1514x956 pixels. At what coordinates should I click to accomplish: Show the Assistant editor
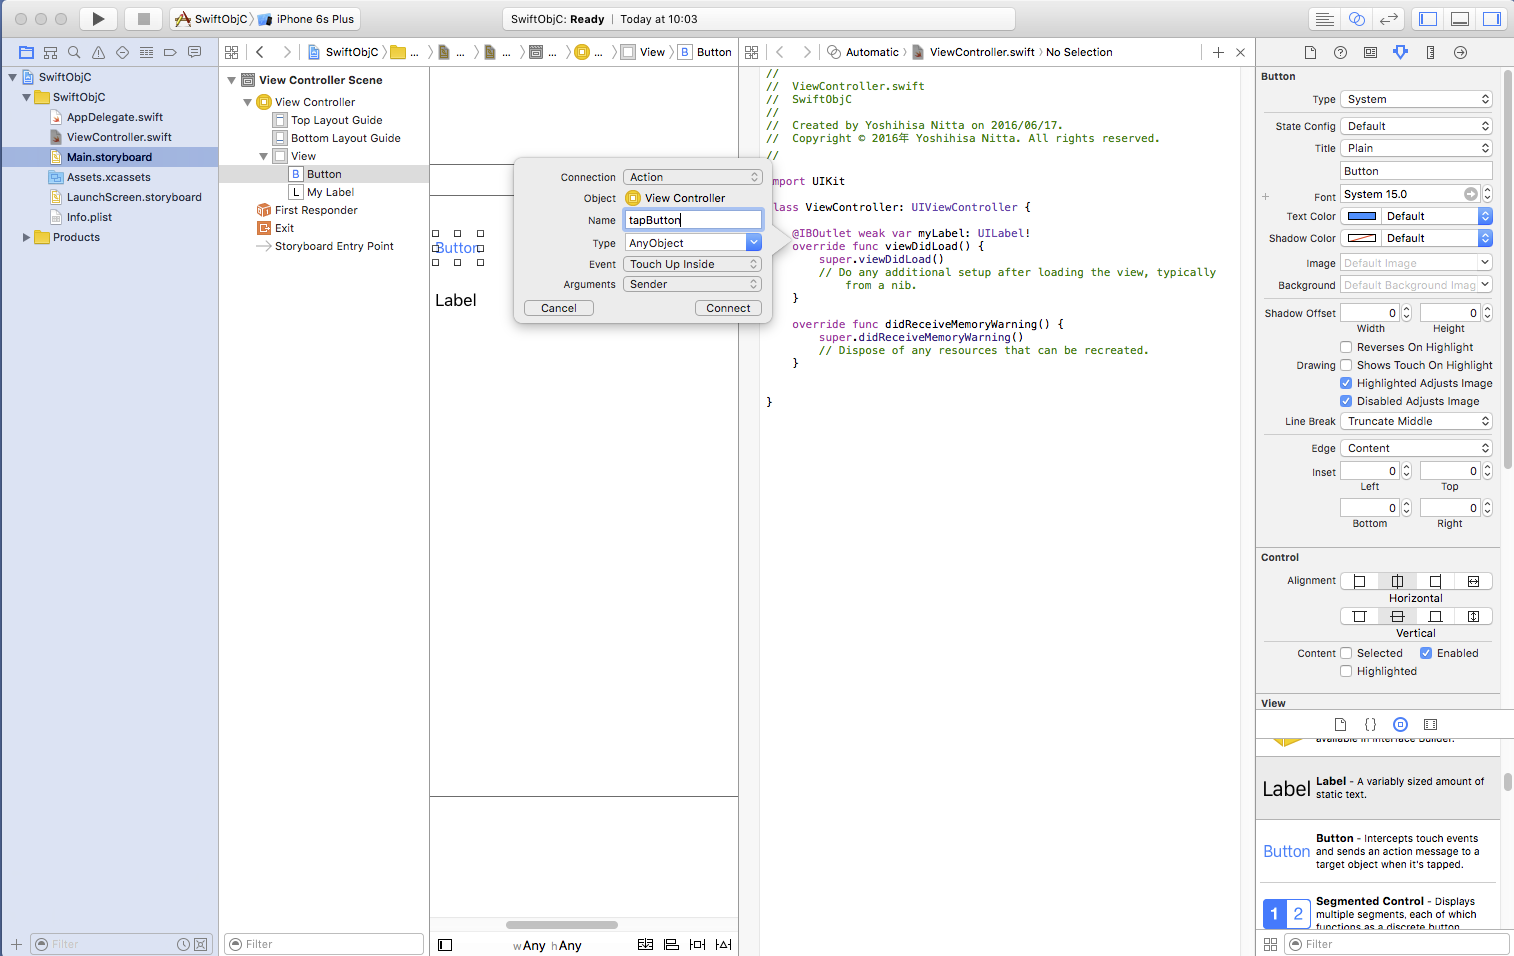point(1356,19)
